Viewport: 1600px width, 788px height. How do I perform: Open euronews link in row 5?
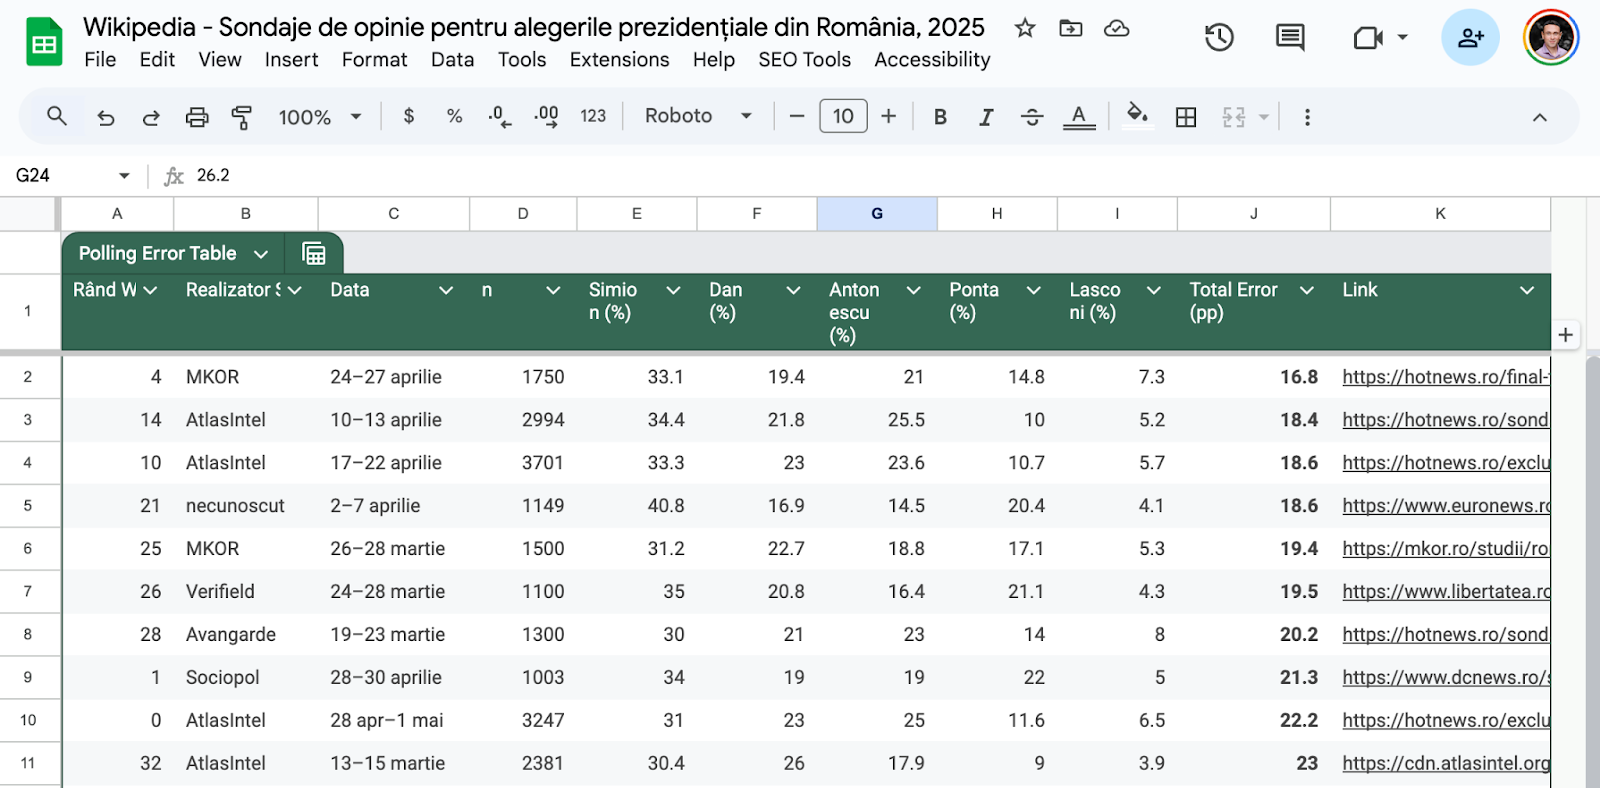click(x=1446, y=506)
